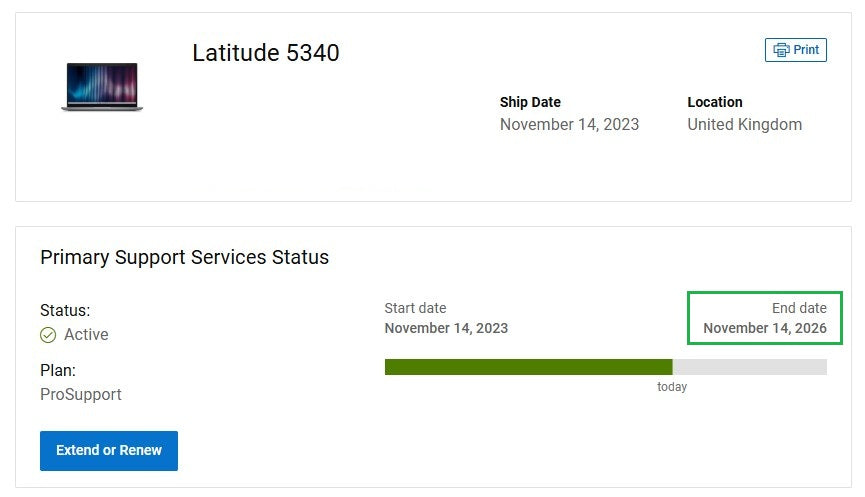Click the today marker under progress bar
Viewport: 865px width, 497px height.
(x=672, y=387)
